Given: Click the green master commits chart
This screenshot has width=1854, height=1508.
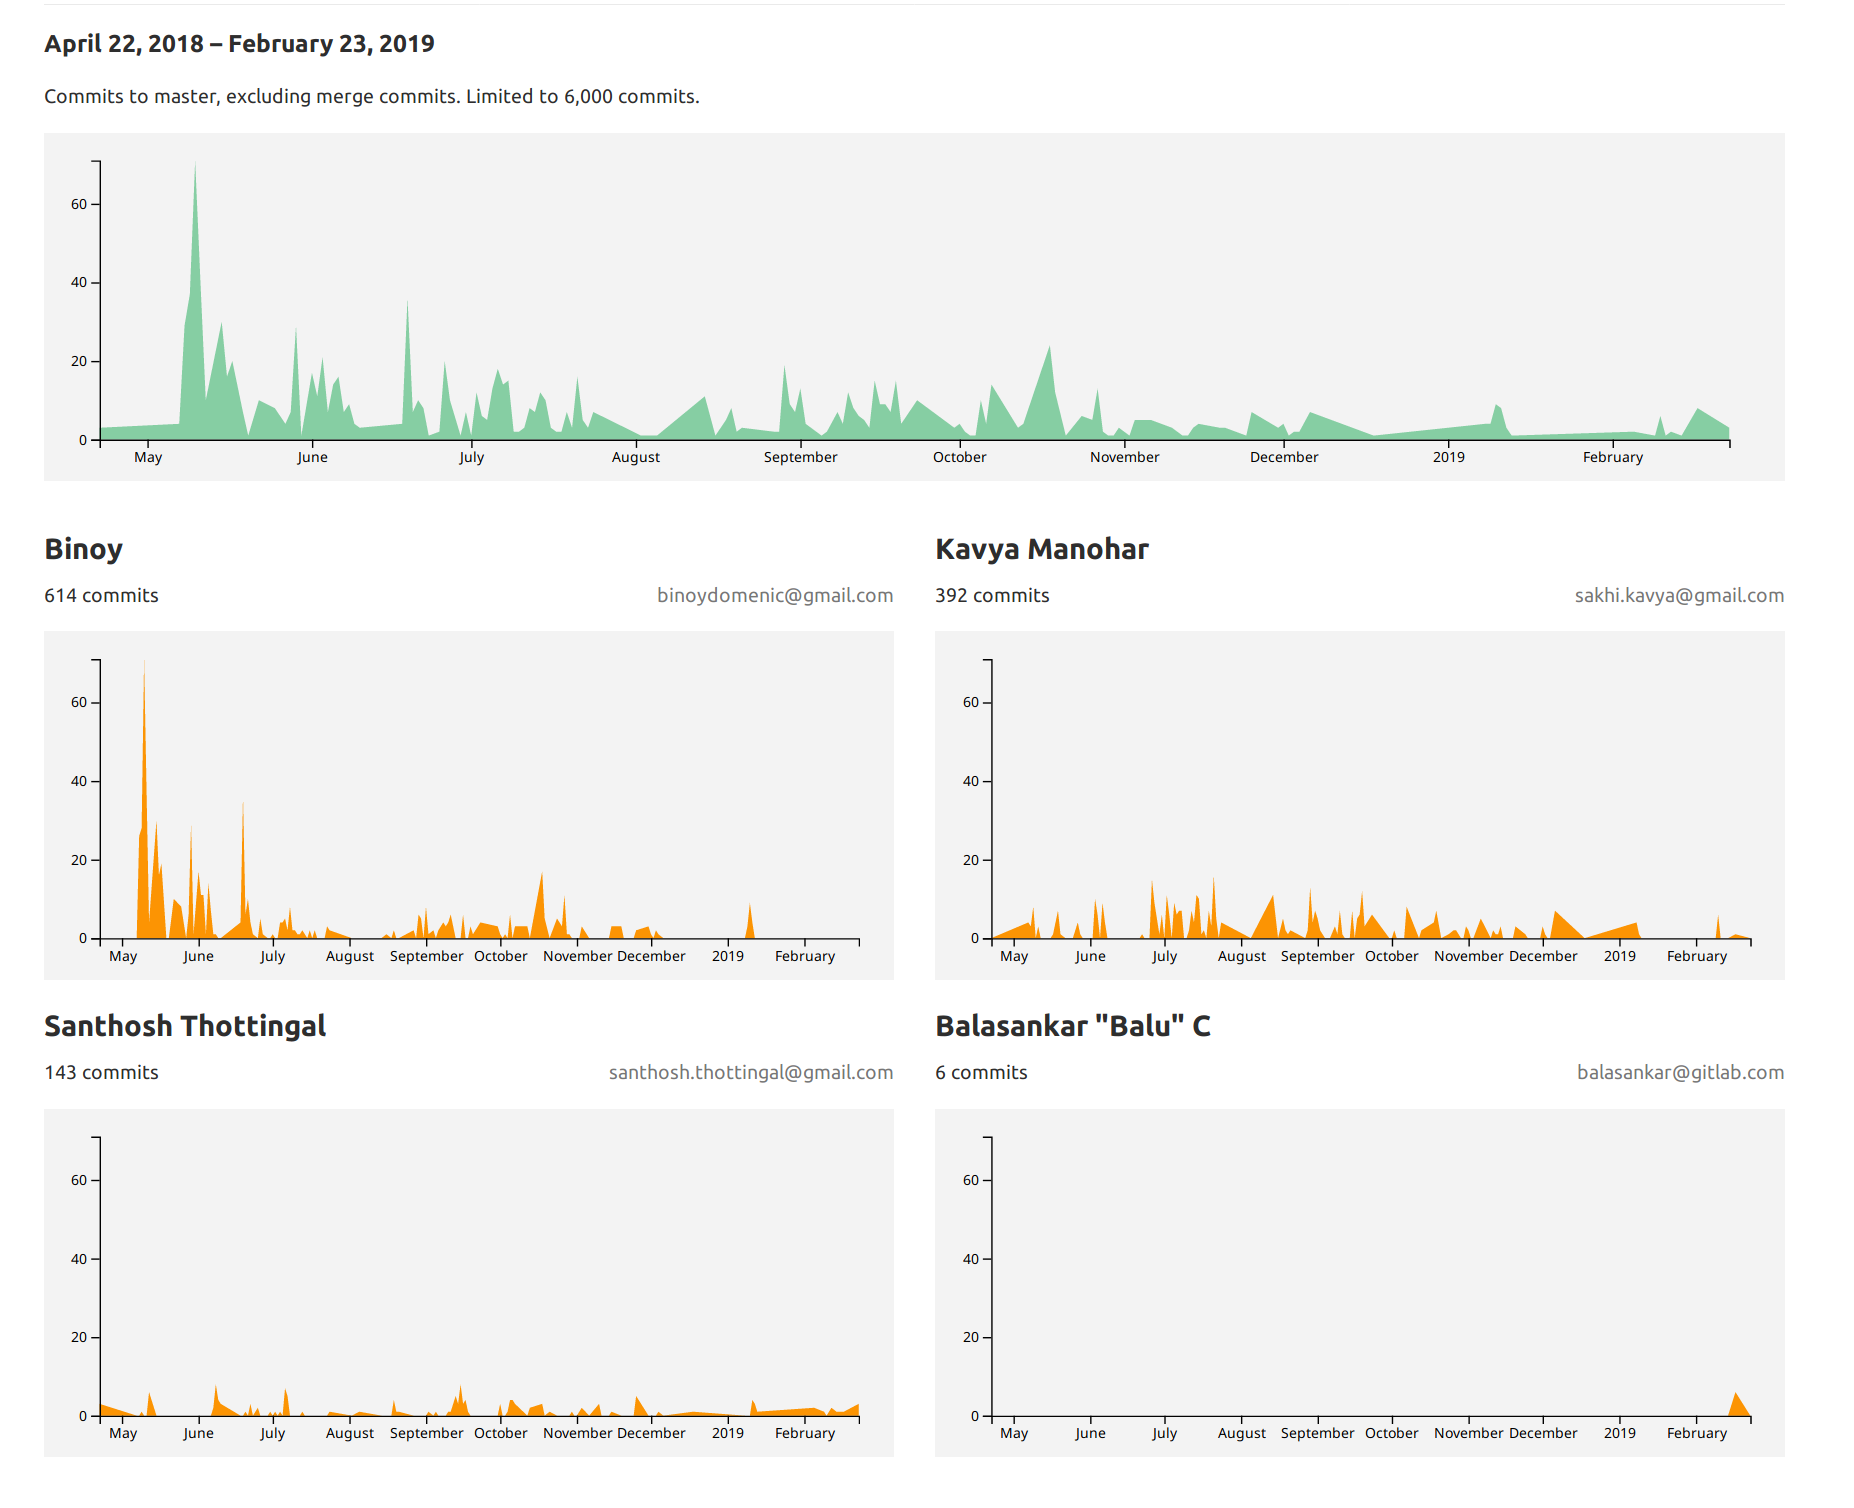Looking at the screenshot, I should pyautogui.click(x=914, y=307).
